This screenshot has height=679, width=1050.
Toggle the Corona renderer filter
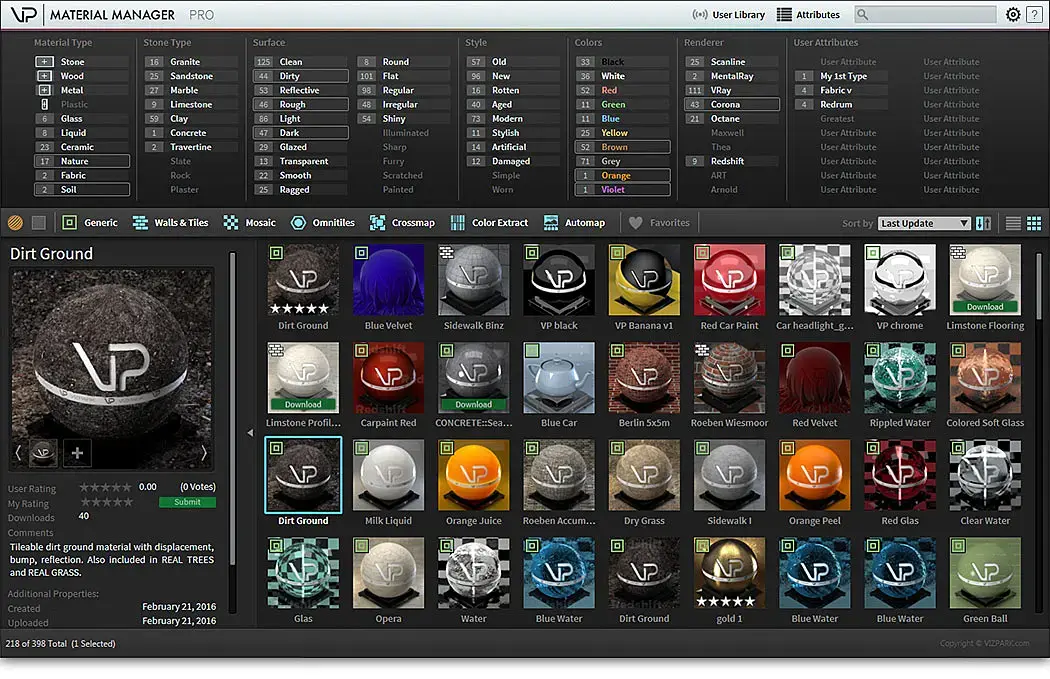(x=732, y=104)
